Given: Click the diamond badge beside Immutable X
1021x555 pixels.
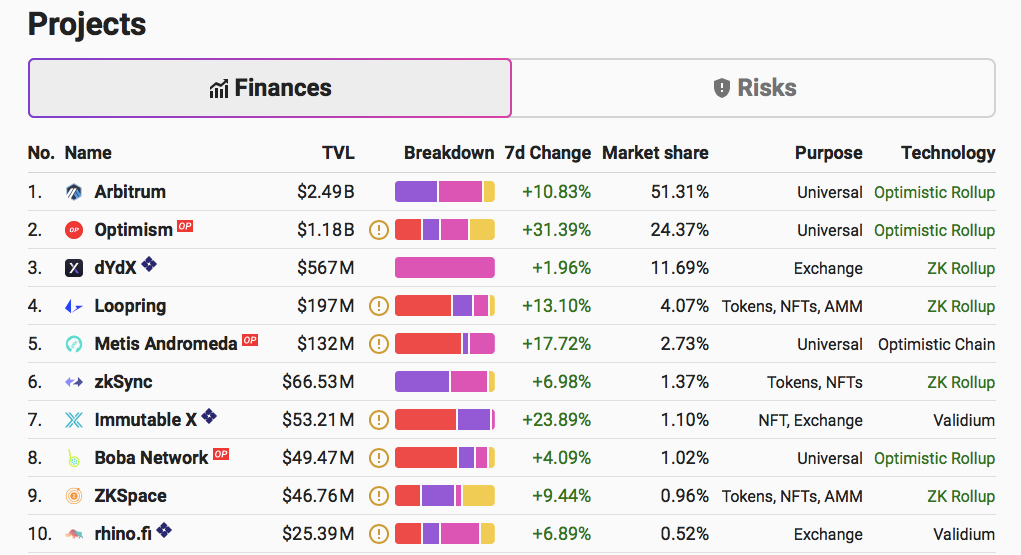Looking at the screenshot, I should (209, 416).
